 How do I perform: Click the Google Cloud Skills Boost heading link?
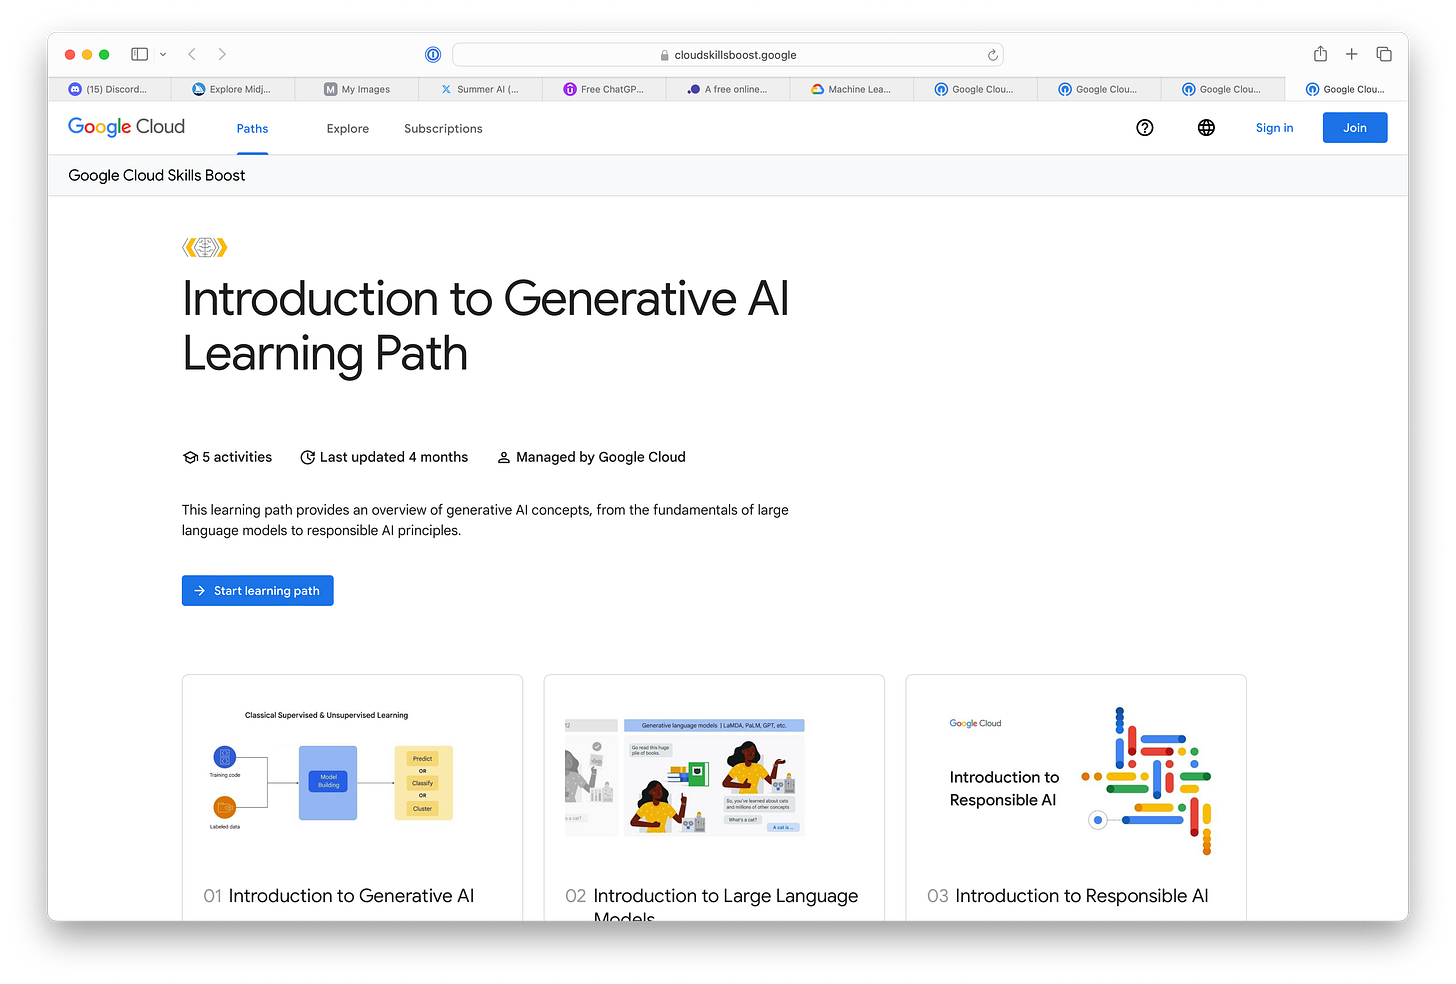157,175
